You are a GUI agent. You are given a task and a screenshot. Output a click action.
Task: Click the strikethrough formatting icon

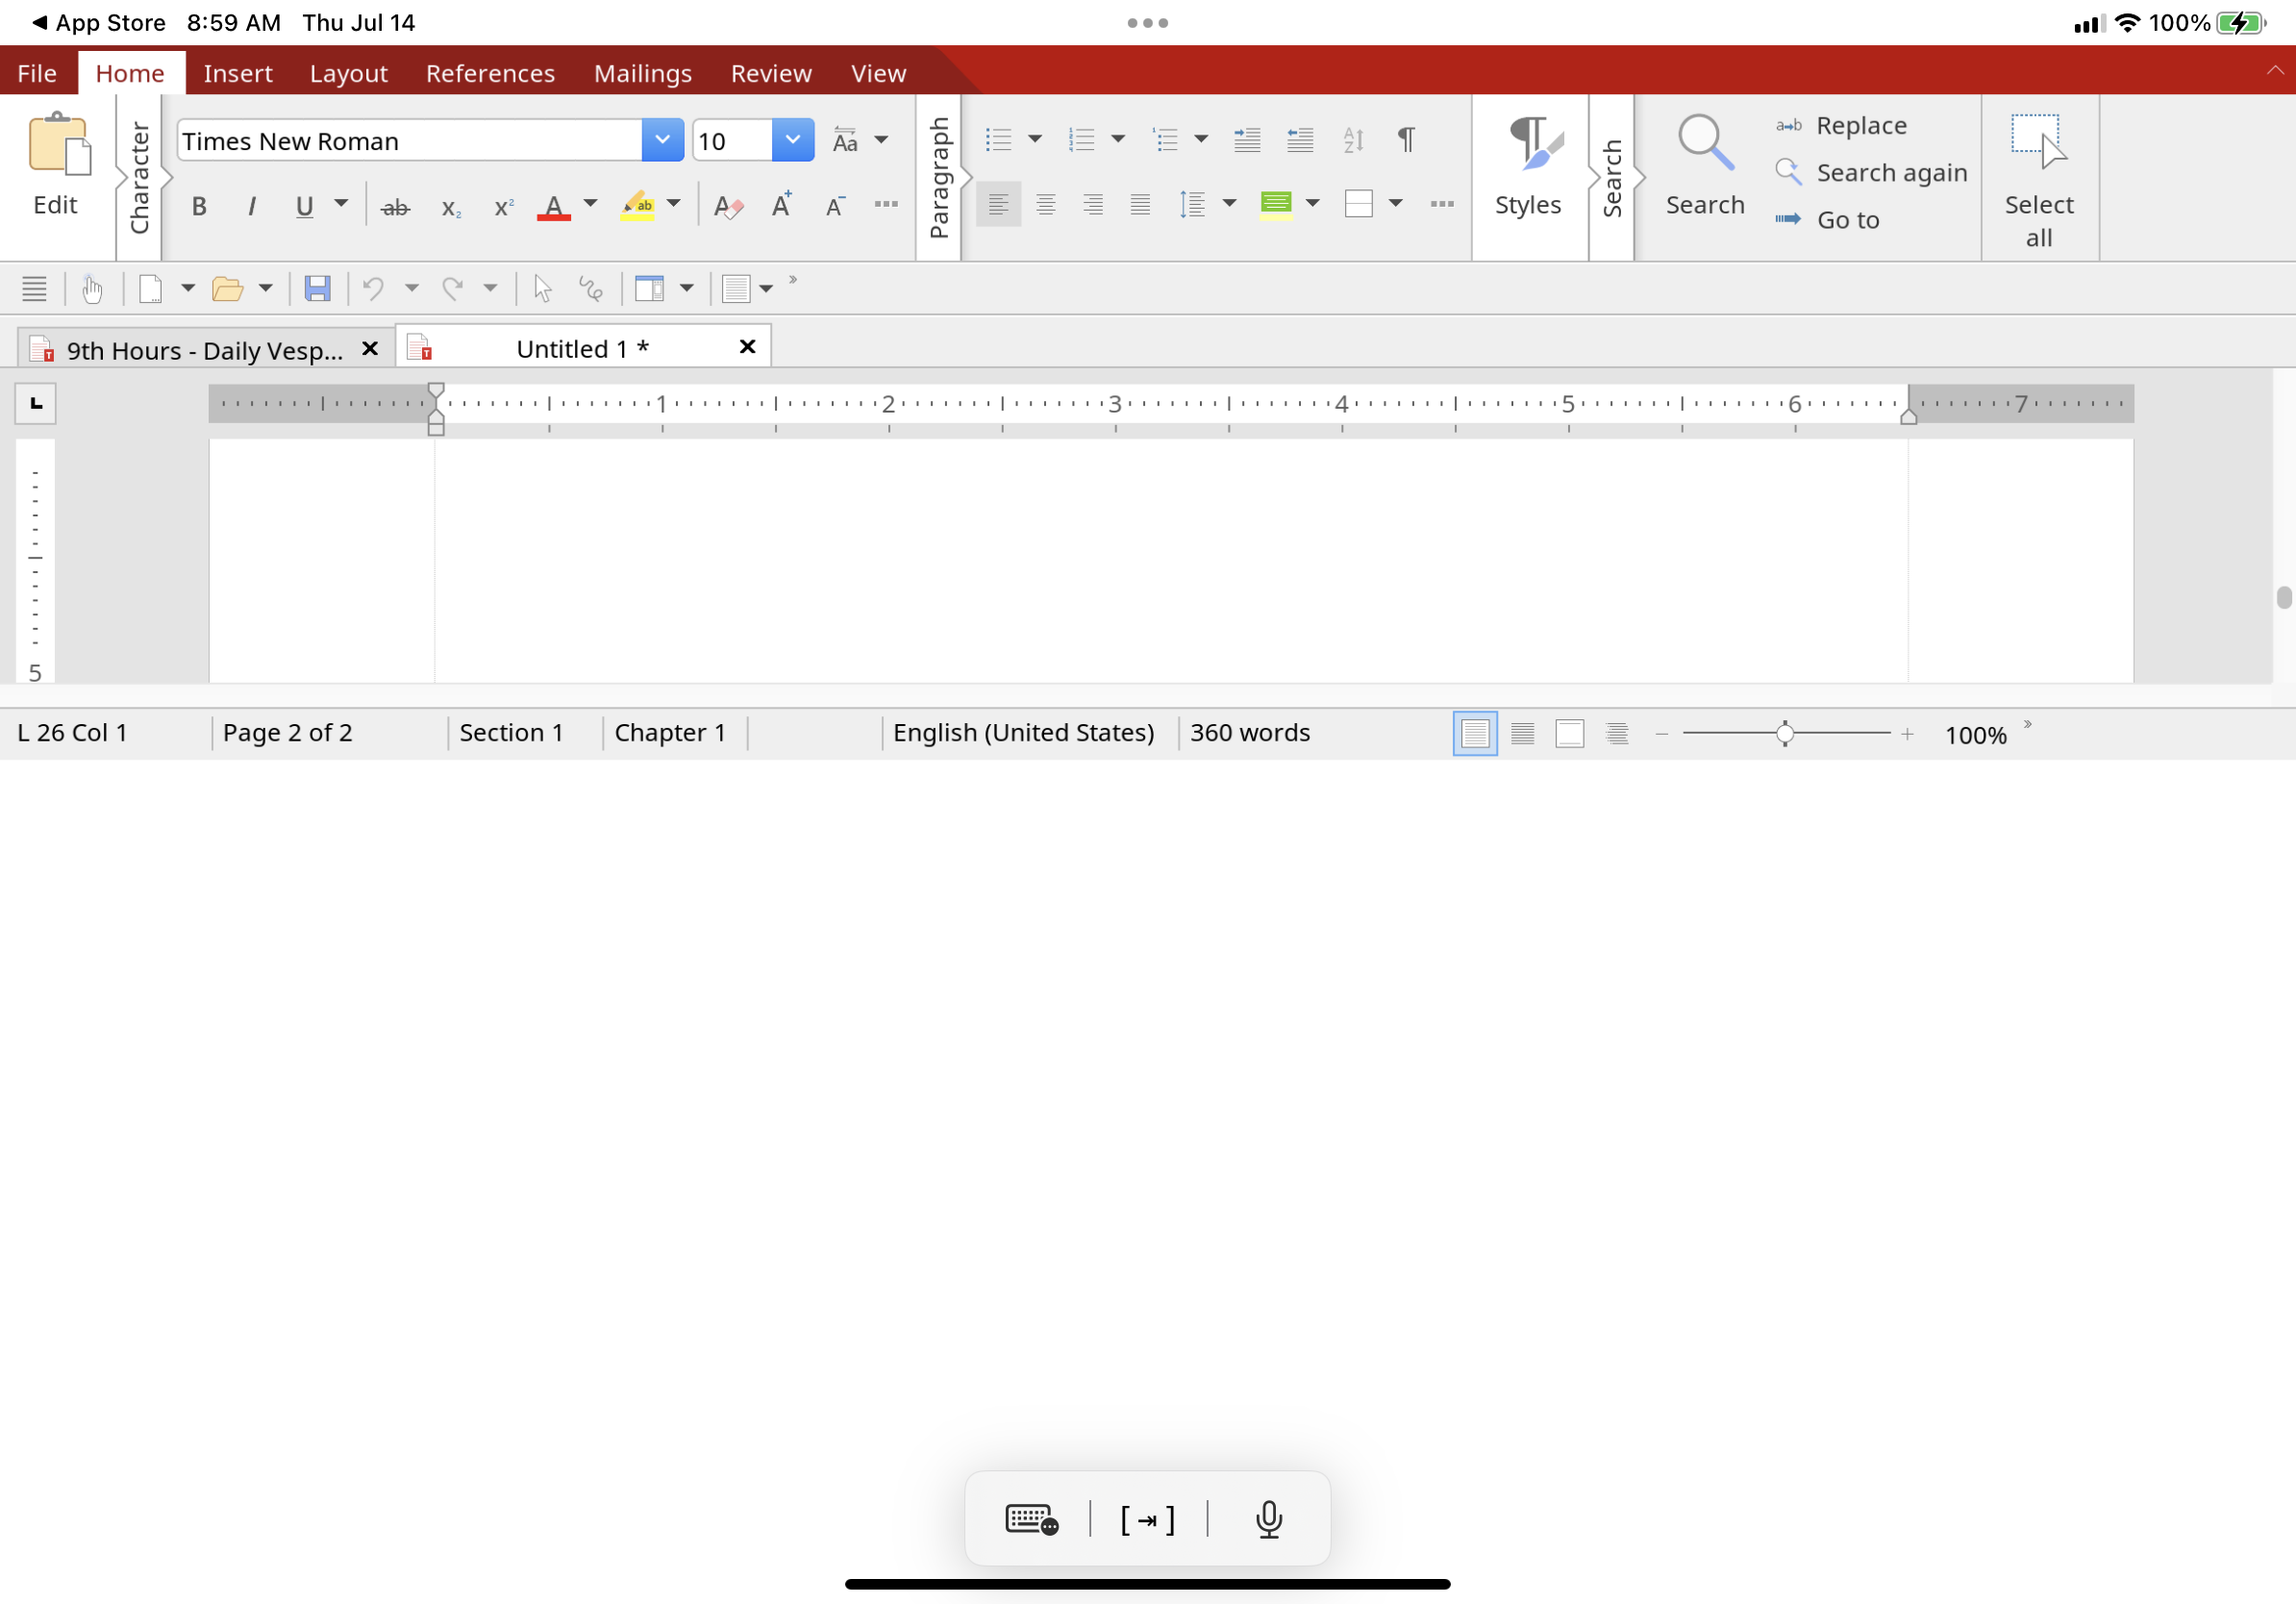click(395, 207)
